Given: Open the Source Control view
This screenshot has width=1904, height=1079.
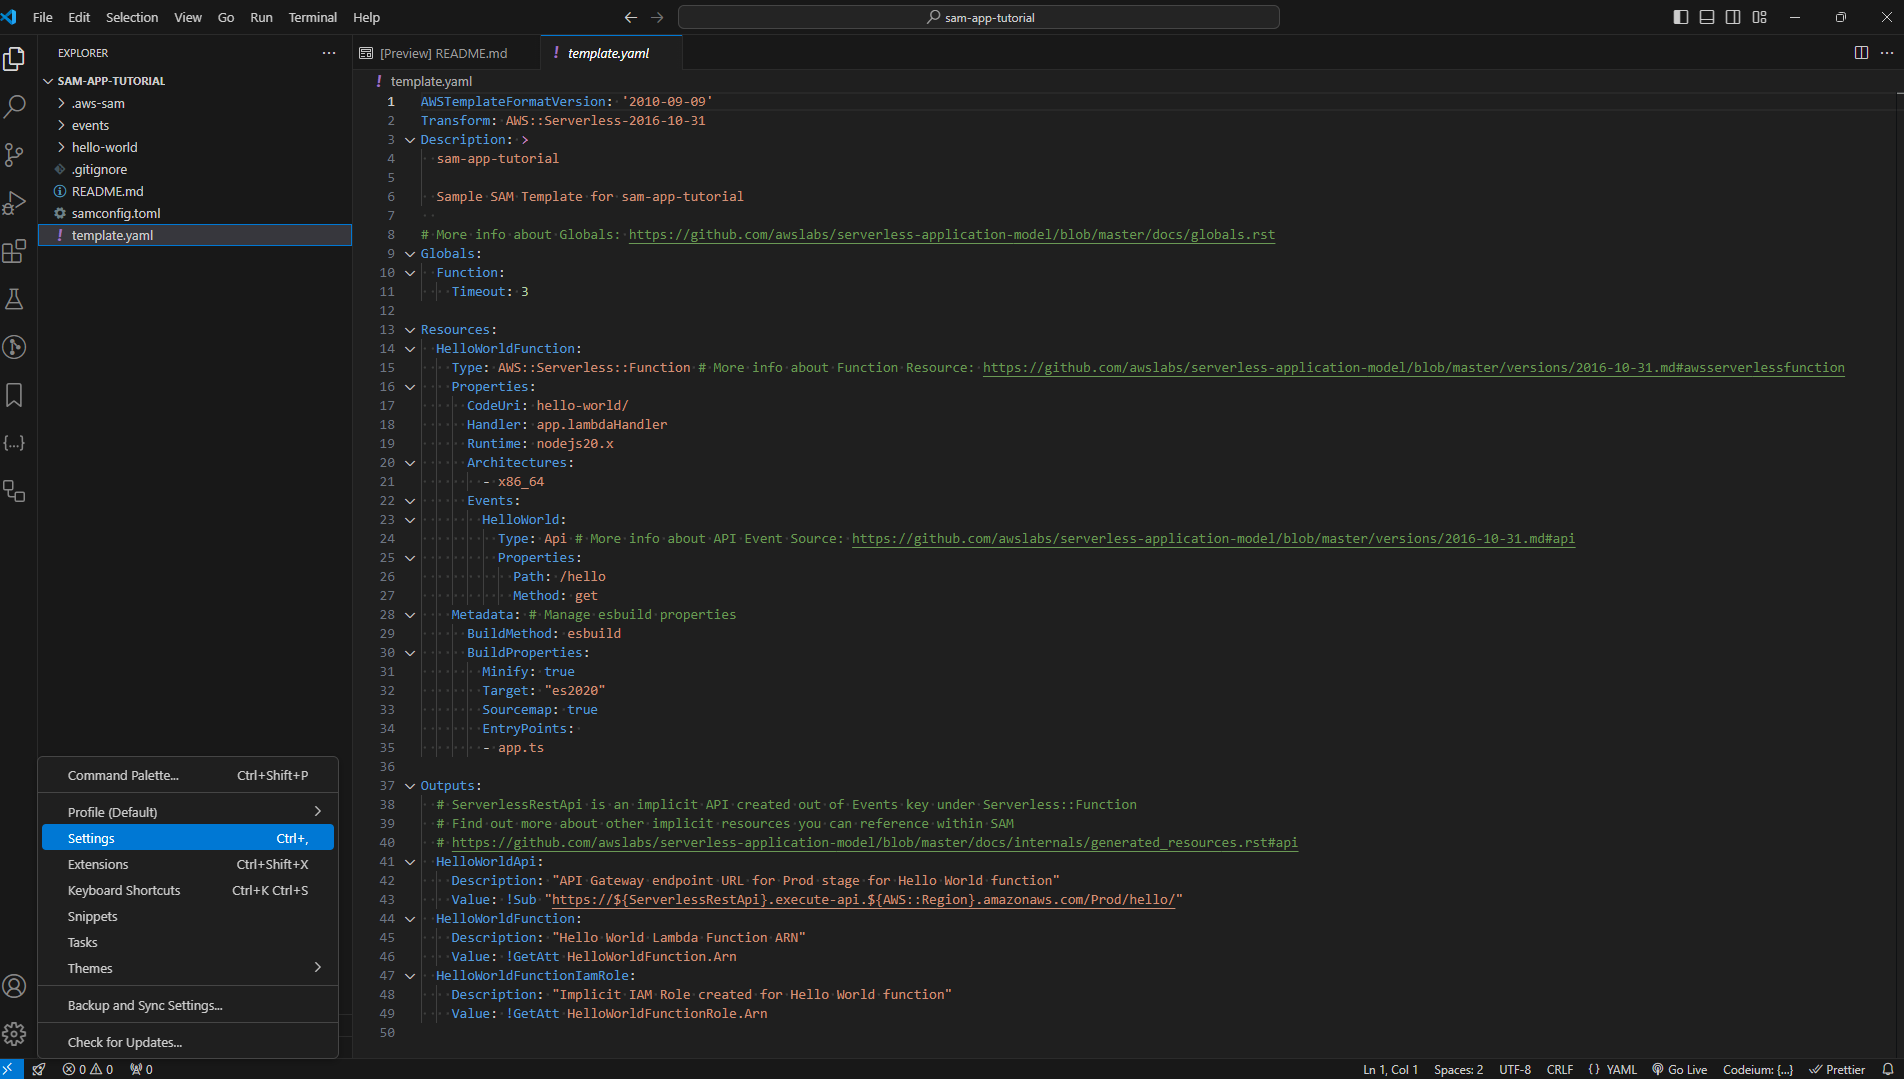Looking at the screenshot, I should pyautogui.click(x=15, y=155).
